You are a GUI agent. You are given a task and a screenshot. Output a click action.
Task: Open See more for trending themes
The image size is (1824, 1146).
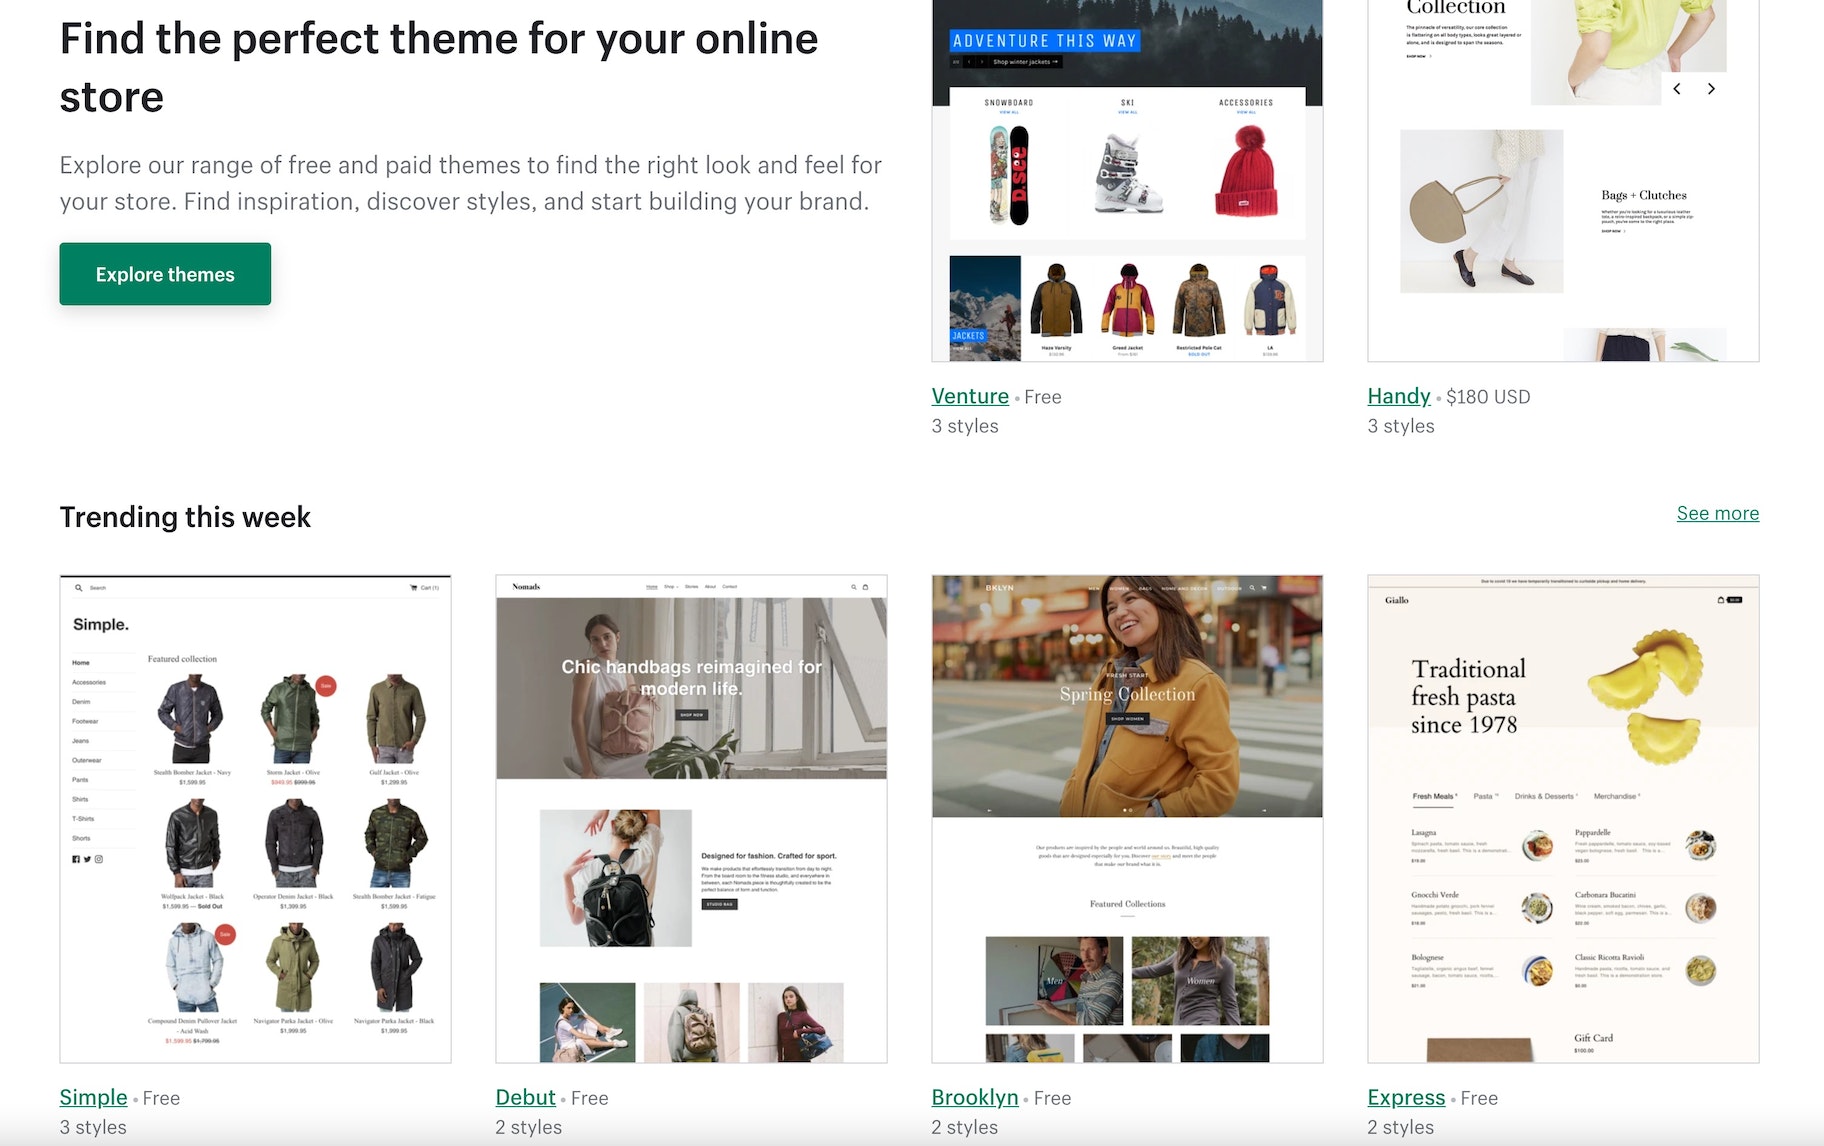pos(1717,513)
